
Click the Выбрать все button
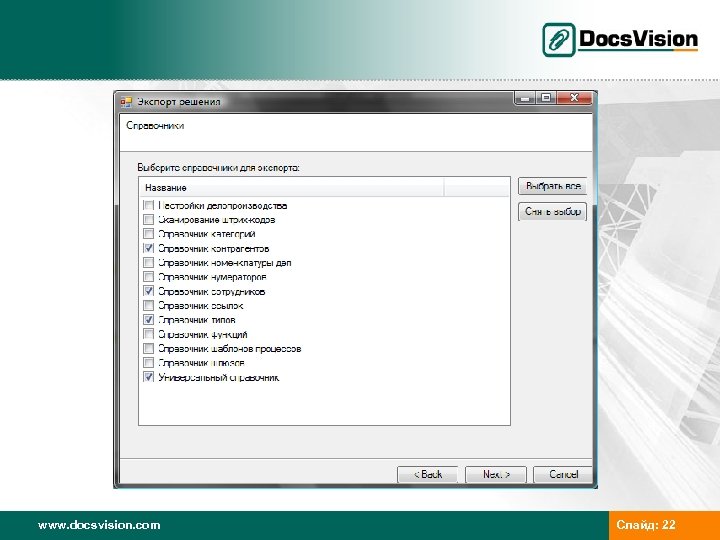pyautogui.click(x=553, y=186)
